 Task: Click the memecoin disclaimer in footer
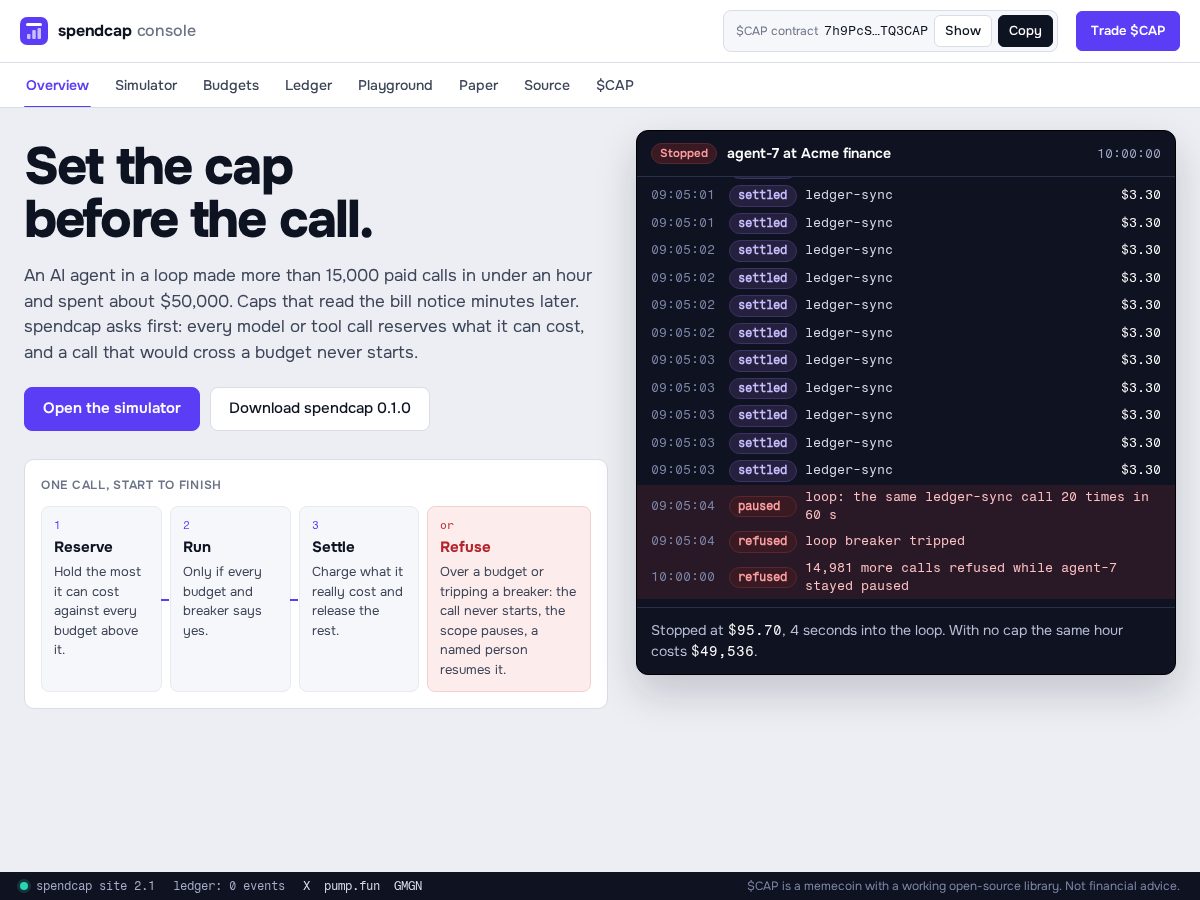(963, 886)
